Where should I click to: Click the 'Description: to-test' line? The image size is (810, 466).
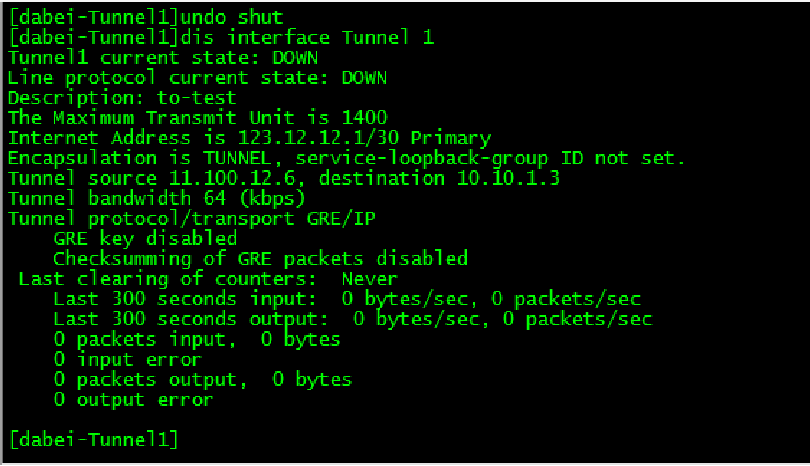pos(122,97)
